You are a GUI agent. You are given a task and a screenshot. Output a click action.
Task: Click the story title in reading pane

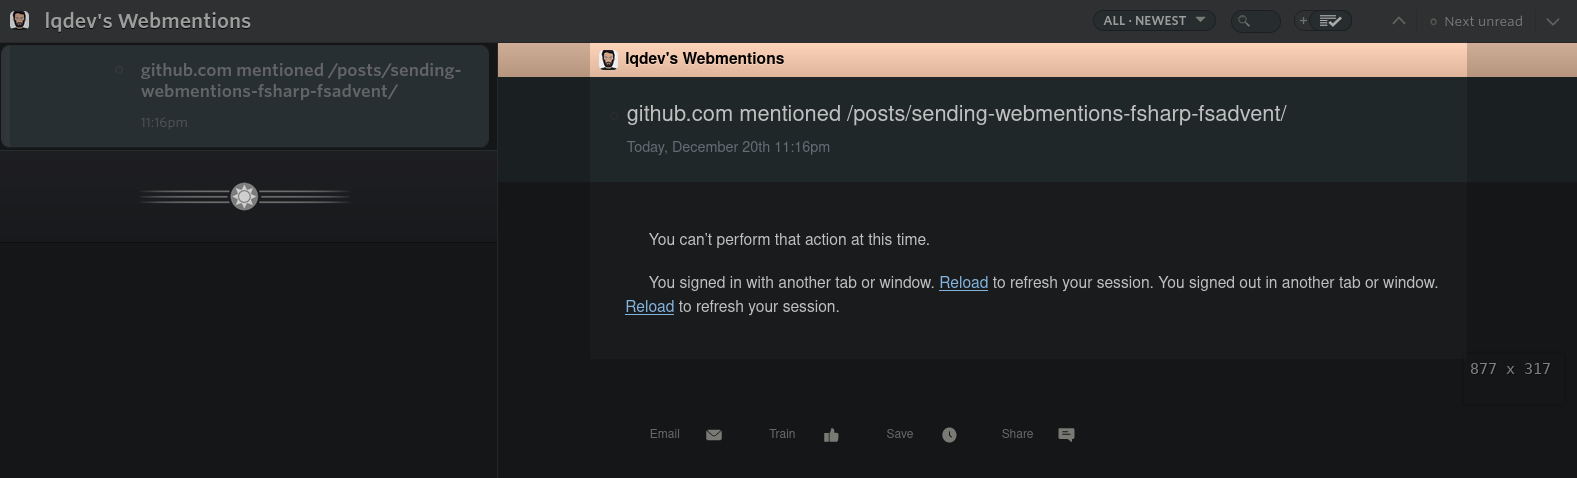955,114
